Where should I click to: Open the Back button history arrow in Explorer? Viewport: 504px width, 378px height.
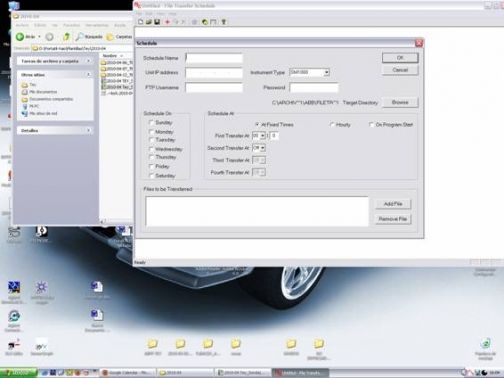click(39, 37)
